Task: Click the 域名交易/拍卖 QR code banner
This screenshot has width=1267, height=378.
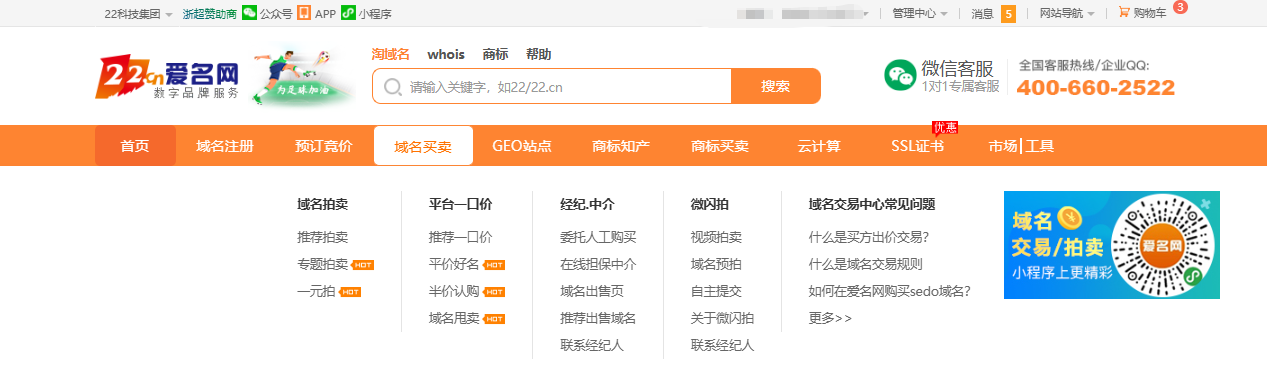Action: [x=1112, y=245]
